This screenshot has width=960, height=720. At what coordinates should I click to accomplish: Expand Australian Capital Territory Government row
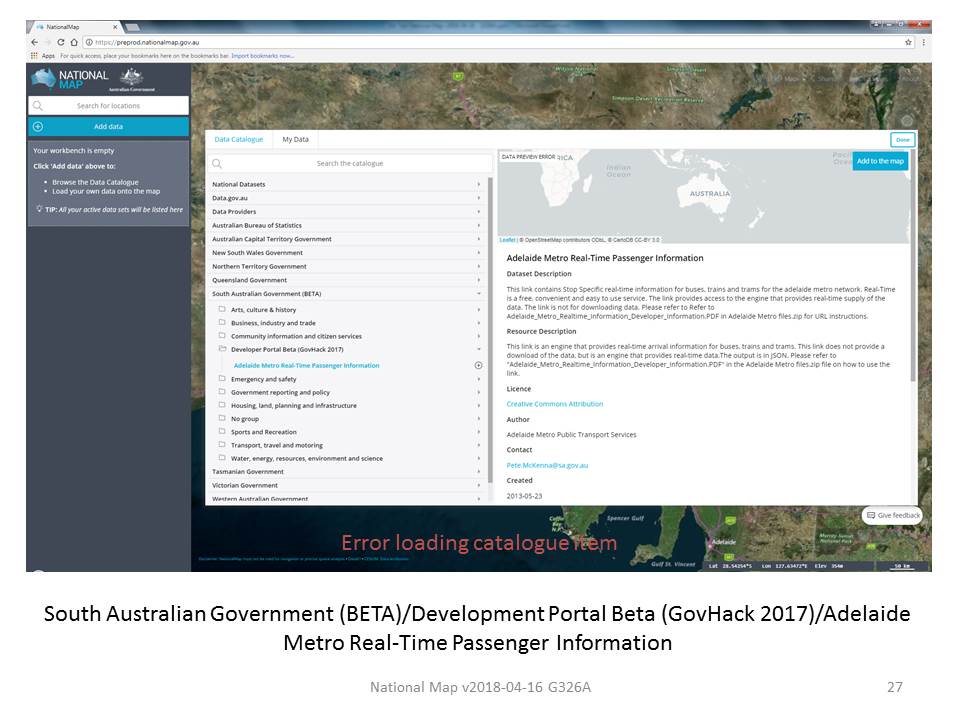coord(347,239)
